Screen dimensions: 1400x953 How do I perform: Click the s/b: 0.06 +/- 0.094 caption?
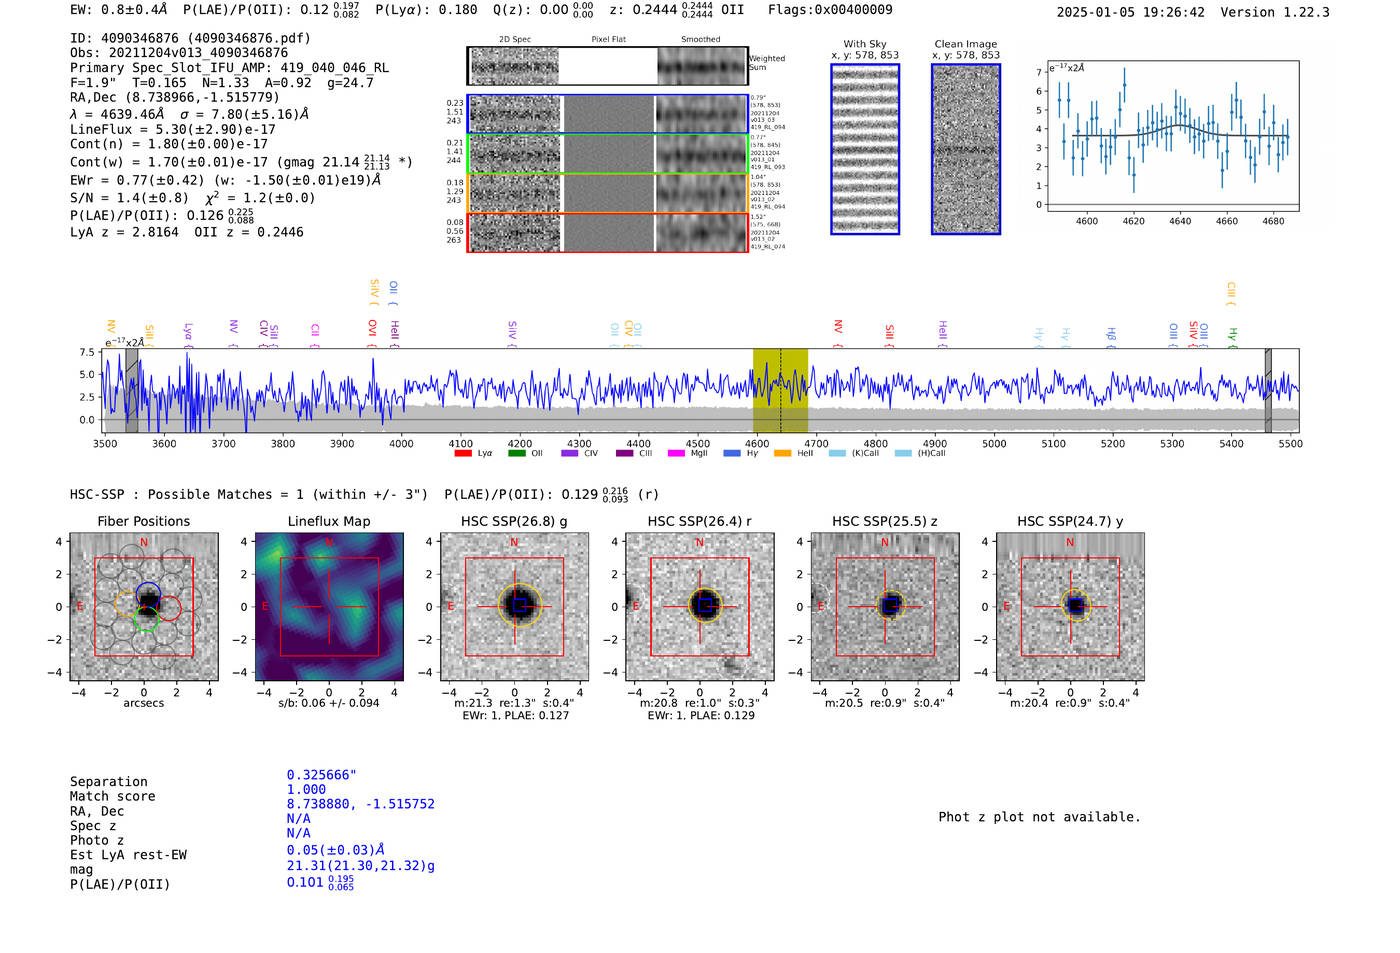tap(329, 703)
